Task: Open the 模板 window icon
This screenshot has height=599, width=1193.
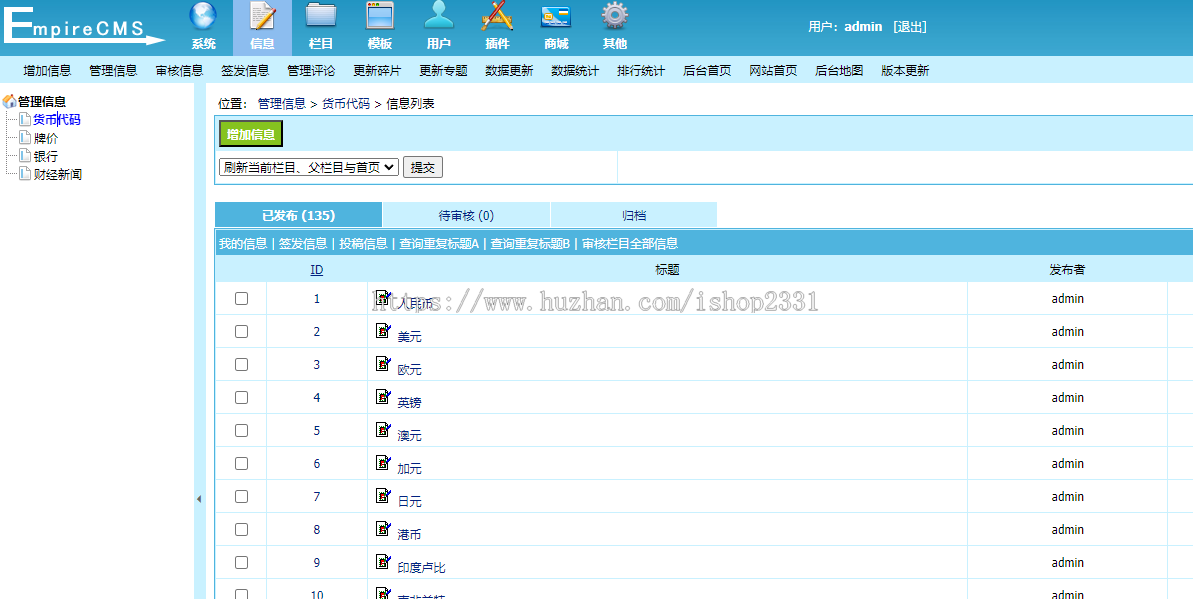Action: point(380,17)
